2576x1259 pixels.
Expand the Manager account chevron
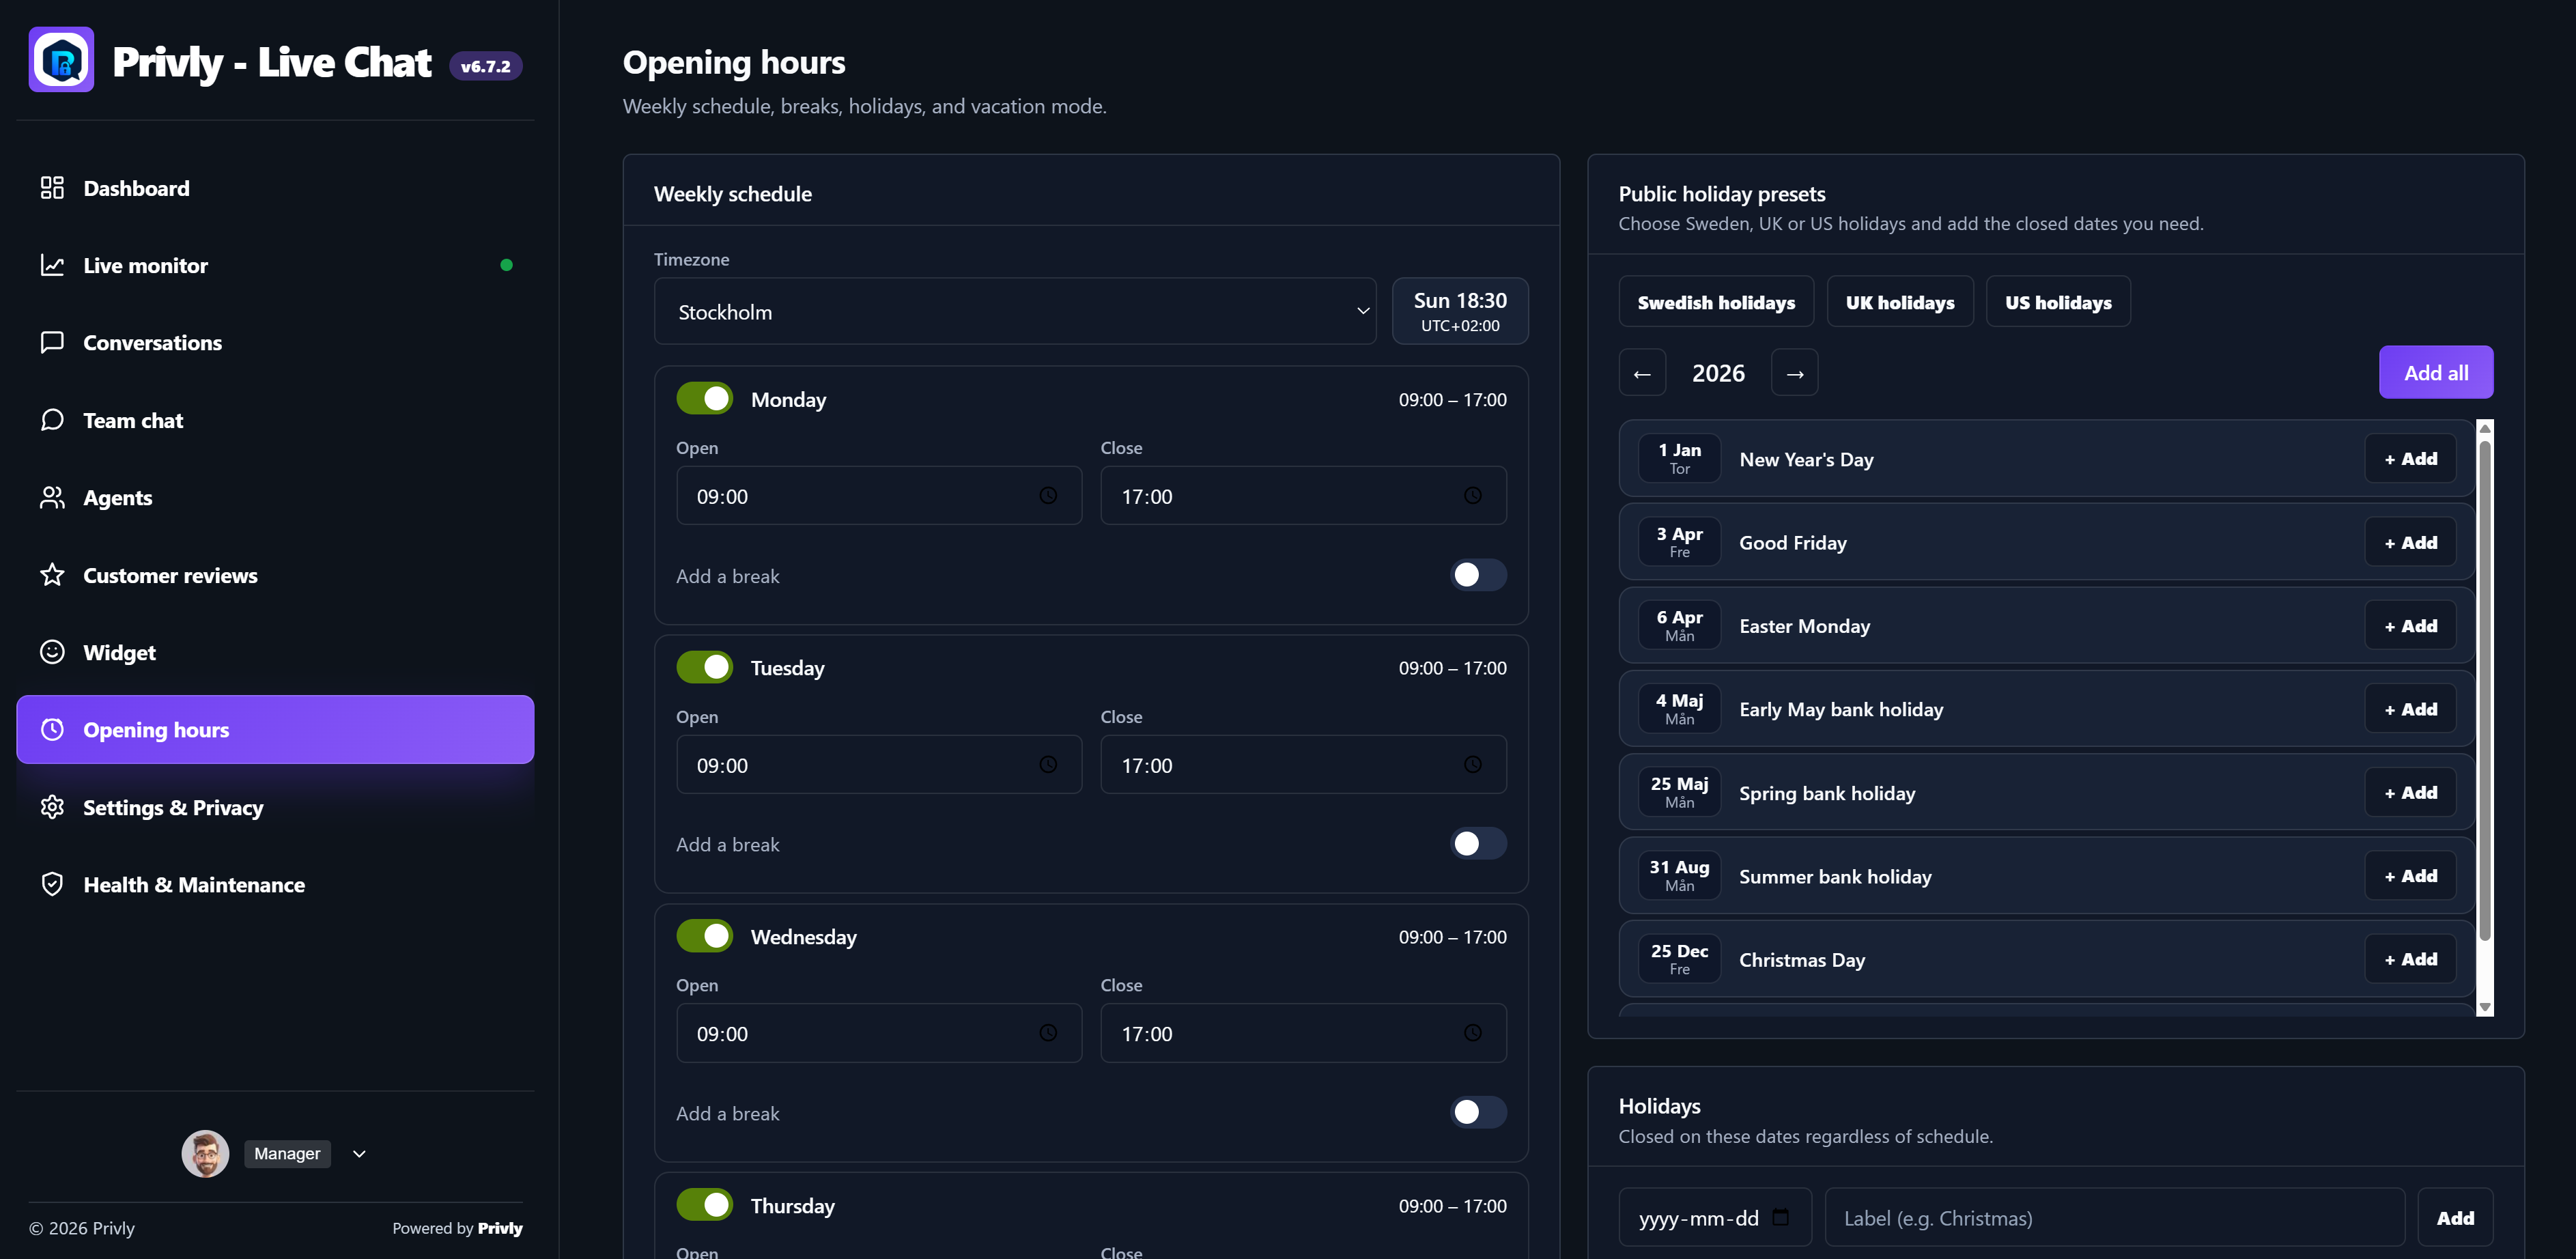(x=359, y=1153)
